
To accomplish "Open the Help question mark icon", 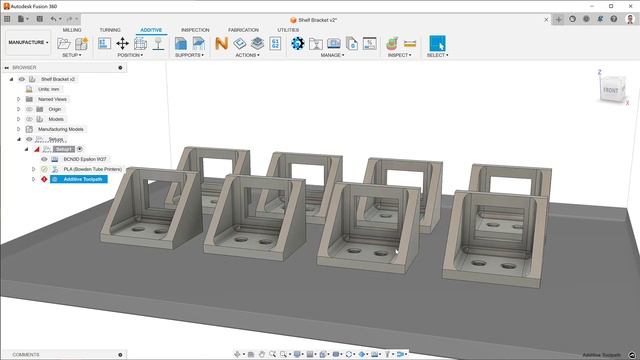I will coord(614,19).
